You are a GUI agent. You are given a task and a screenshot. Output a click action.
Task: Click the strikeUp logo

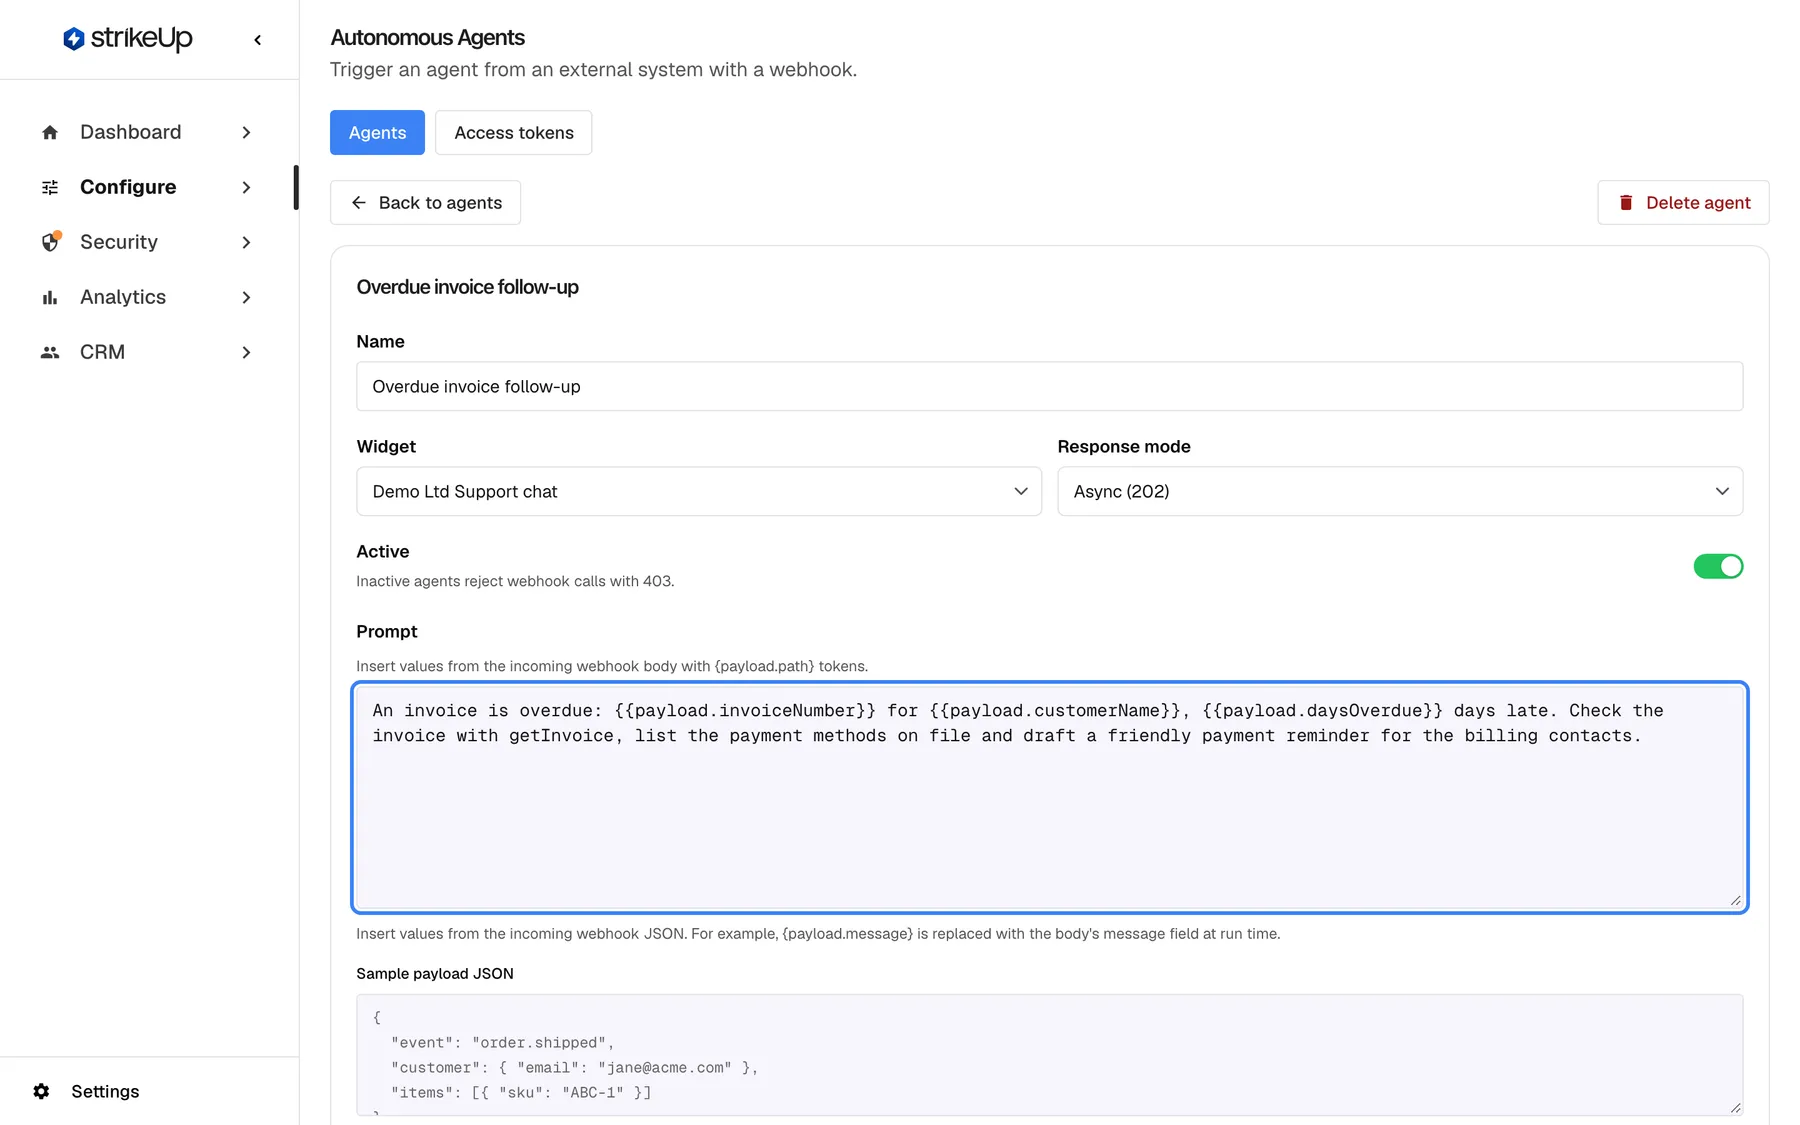(127, 38)
